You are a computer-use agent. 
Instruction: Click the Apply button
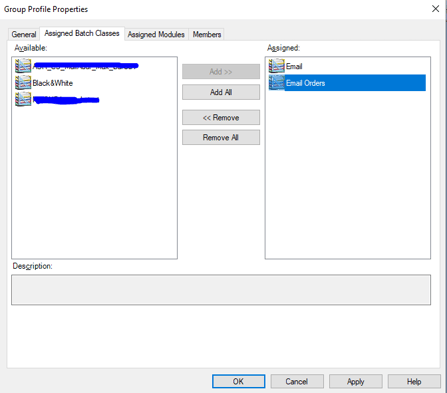coord(356,381)
